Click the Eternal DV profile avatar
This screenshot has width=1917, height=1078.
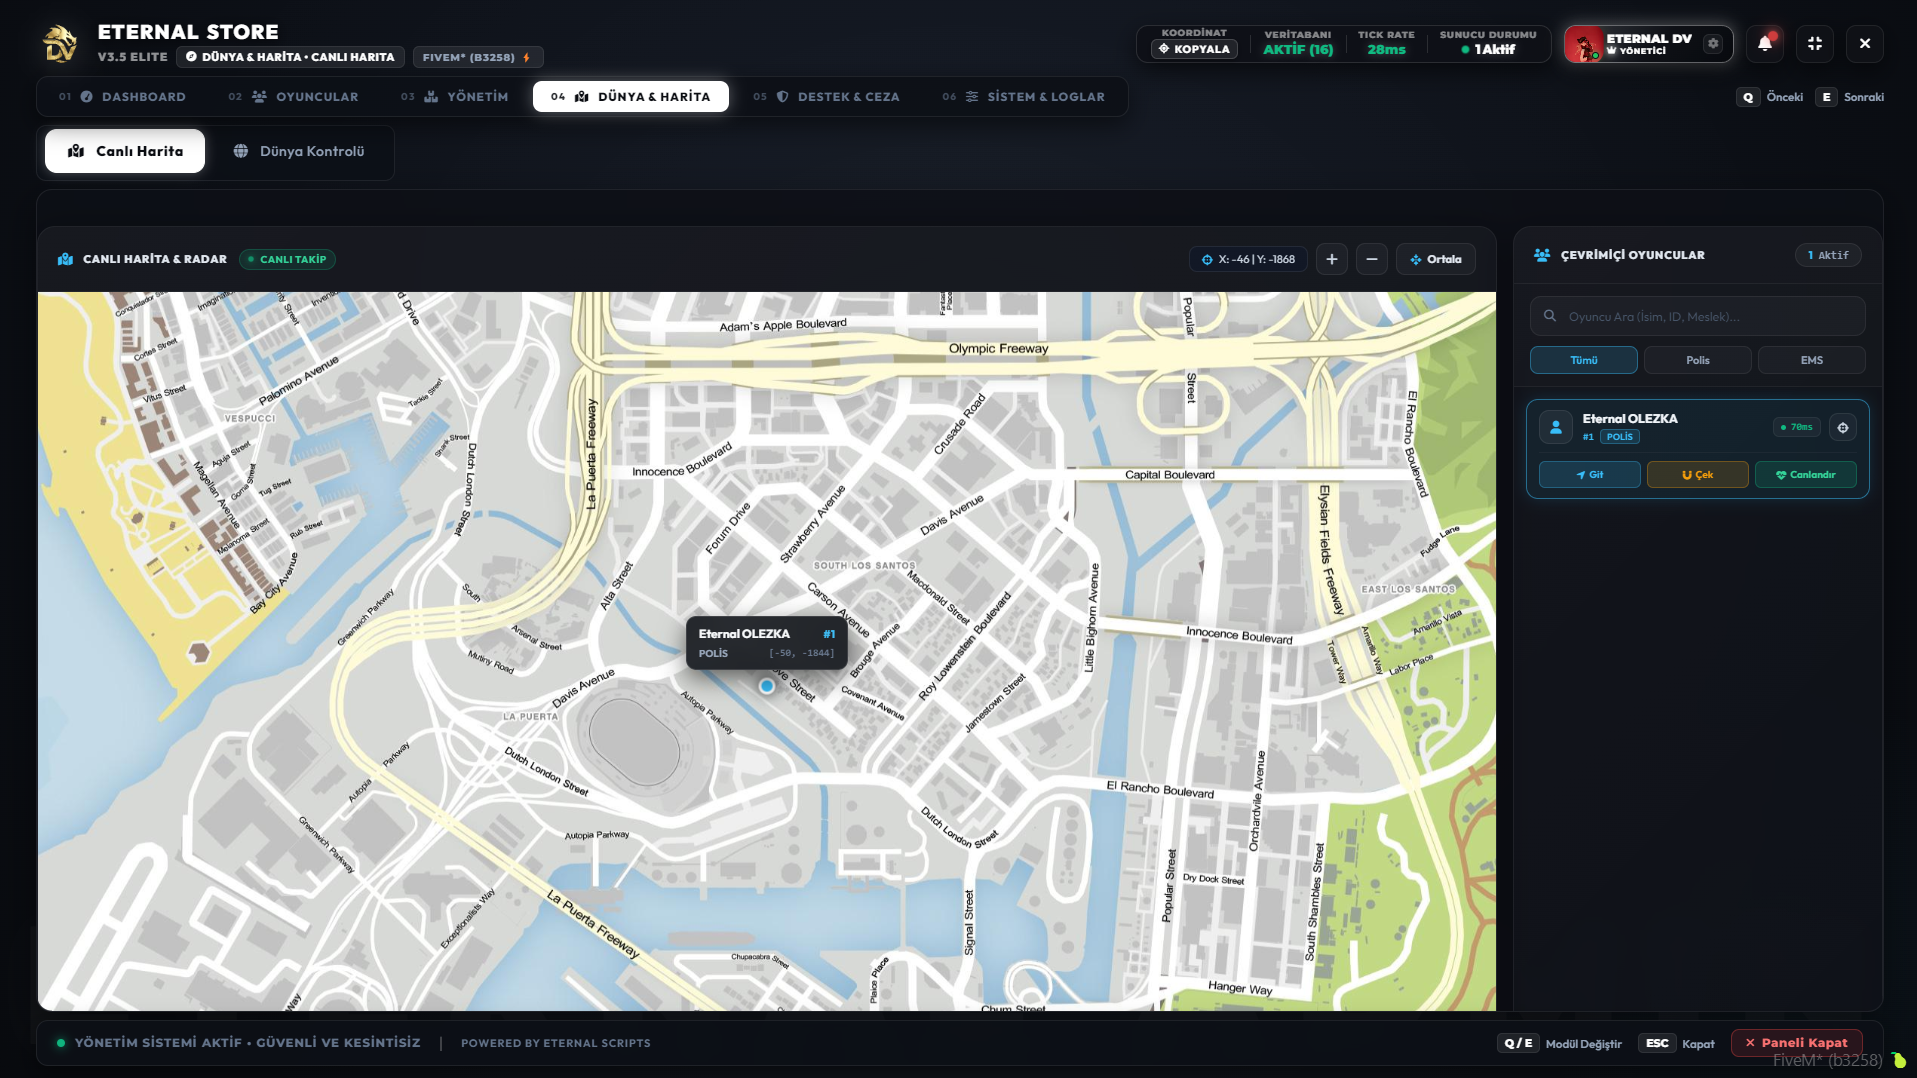click(1584, 45)
